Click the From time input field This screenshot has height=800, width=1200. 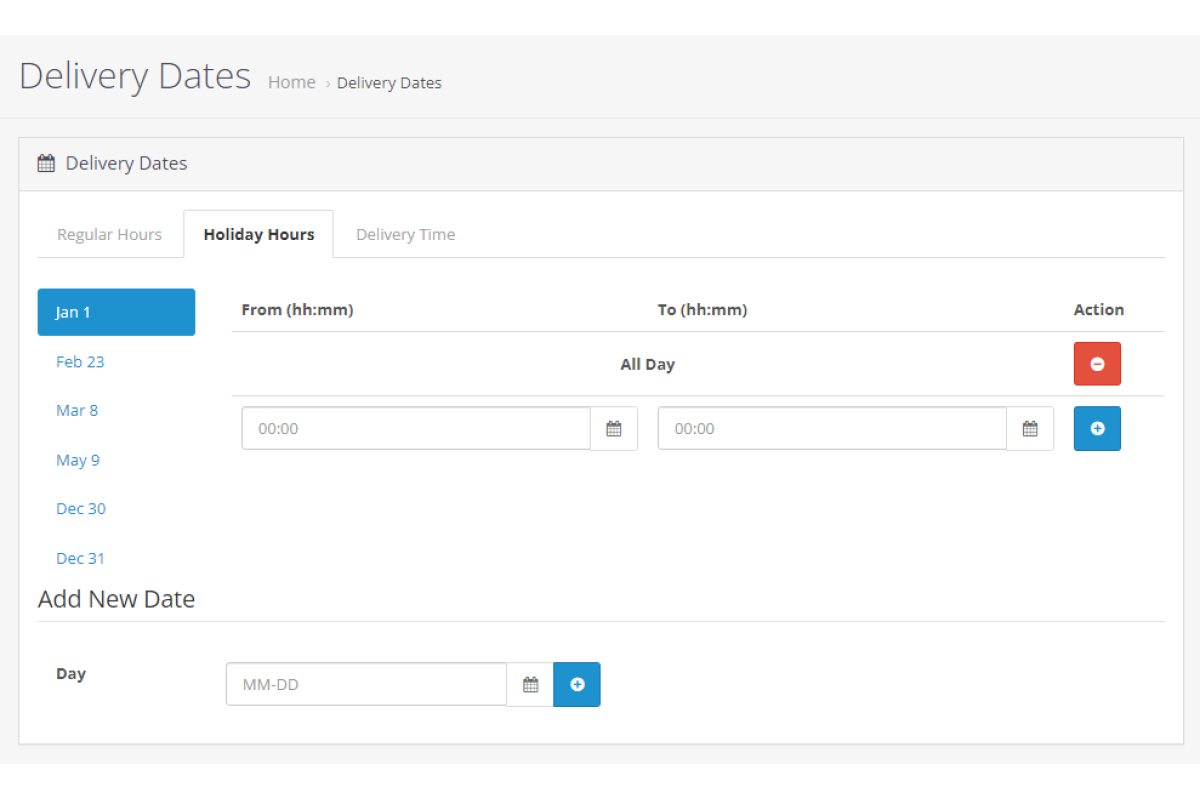tap(415, 429)
